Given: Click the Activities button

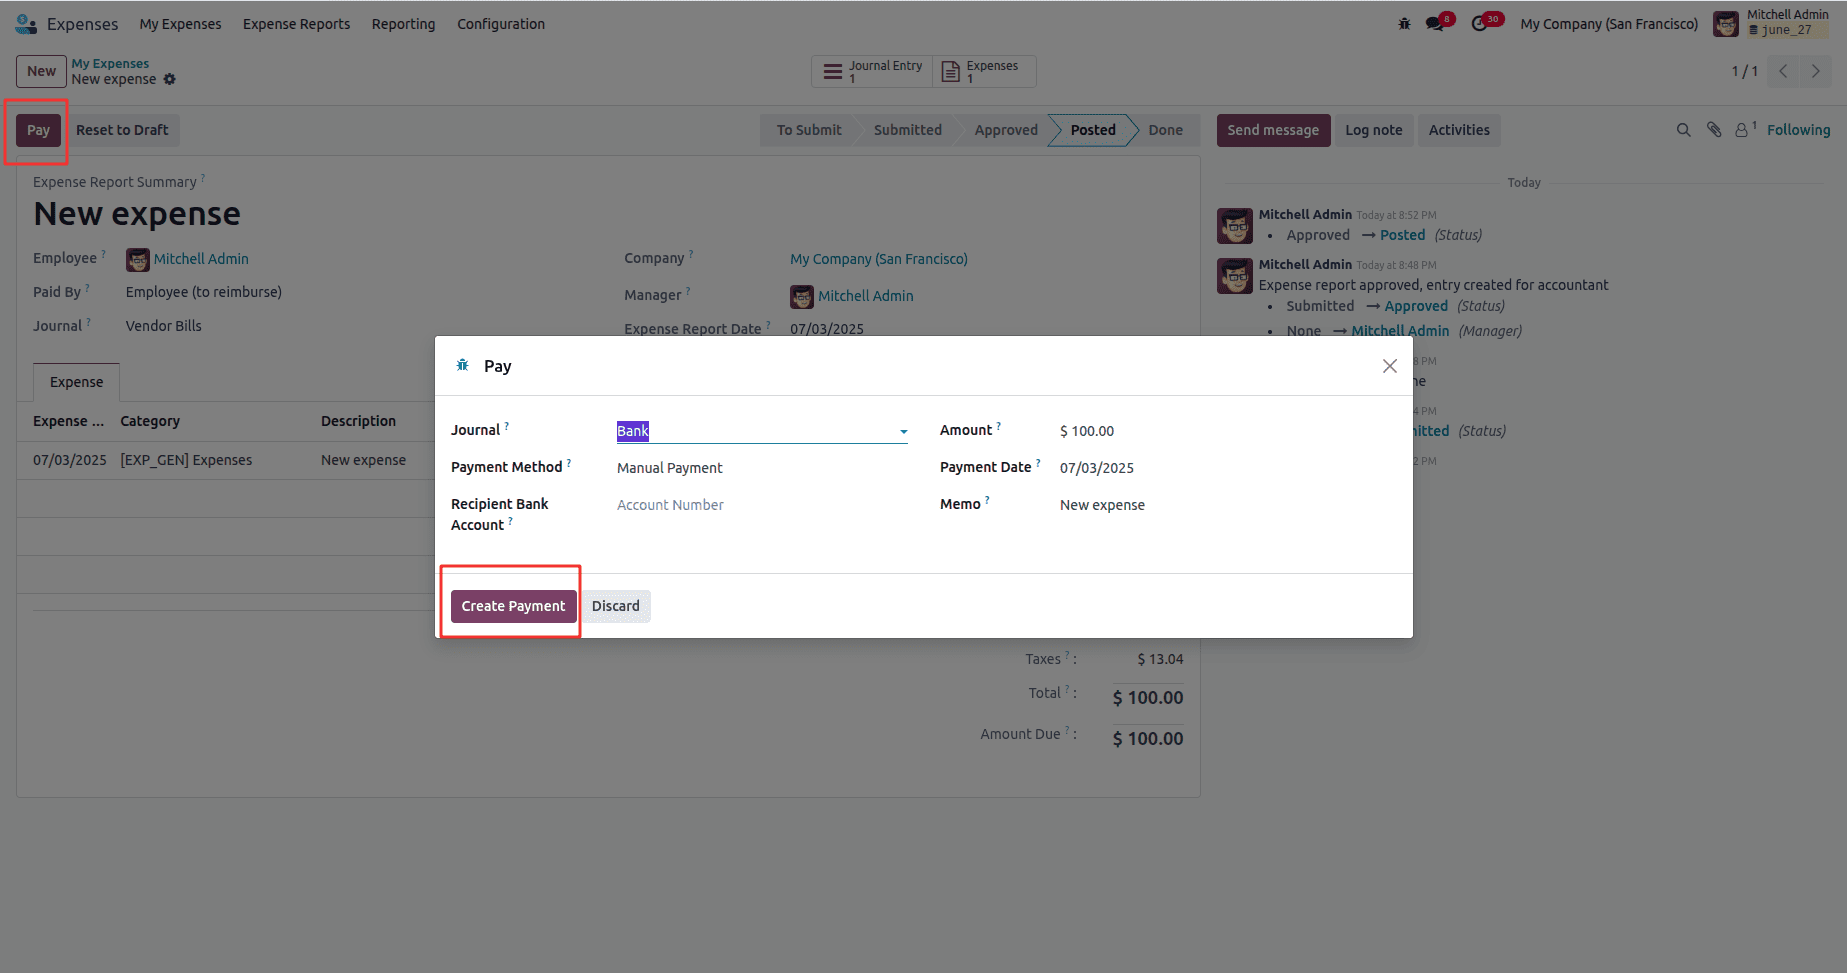Looking at the screenshot, I should click(1459, 130).
